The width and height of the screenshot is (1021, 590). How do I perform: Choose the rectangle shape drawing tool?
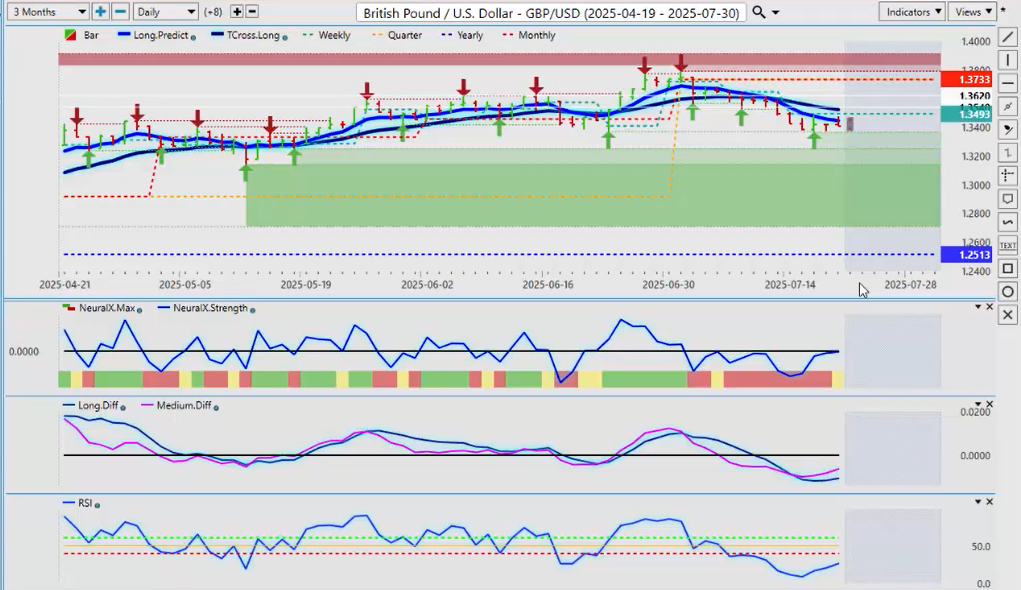(1008, 268)
